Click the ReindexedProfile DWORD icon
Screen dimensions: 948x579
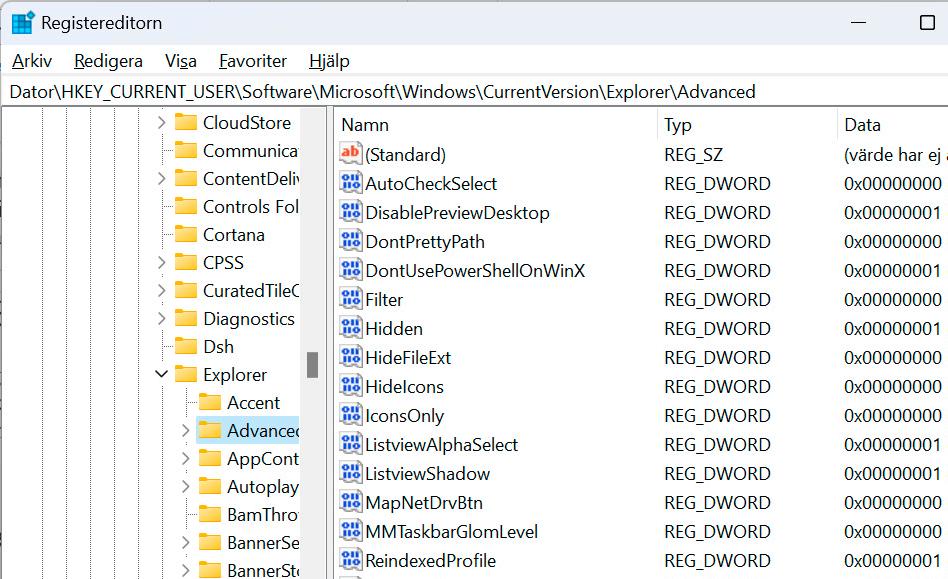[x=351, y=560]
